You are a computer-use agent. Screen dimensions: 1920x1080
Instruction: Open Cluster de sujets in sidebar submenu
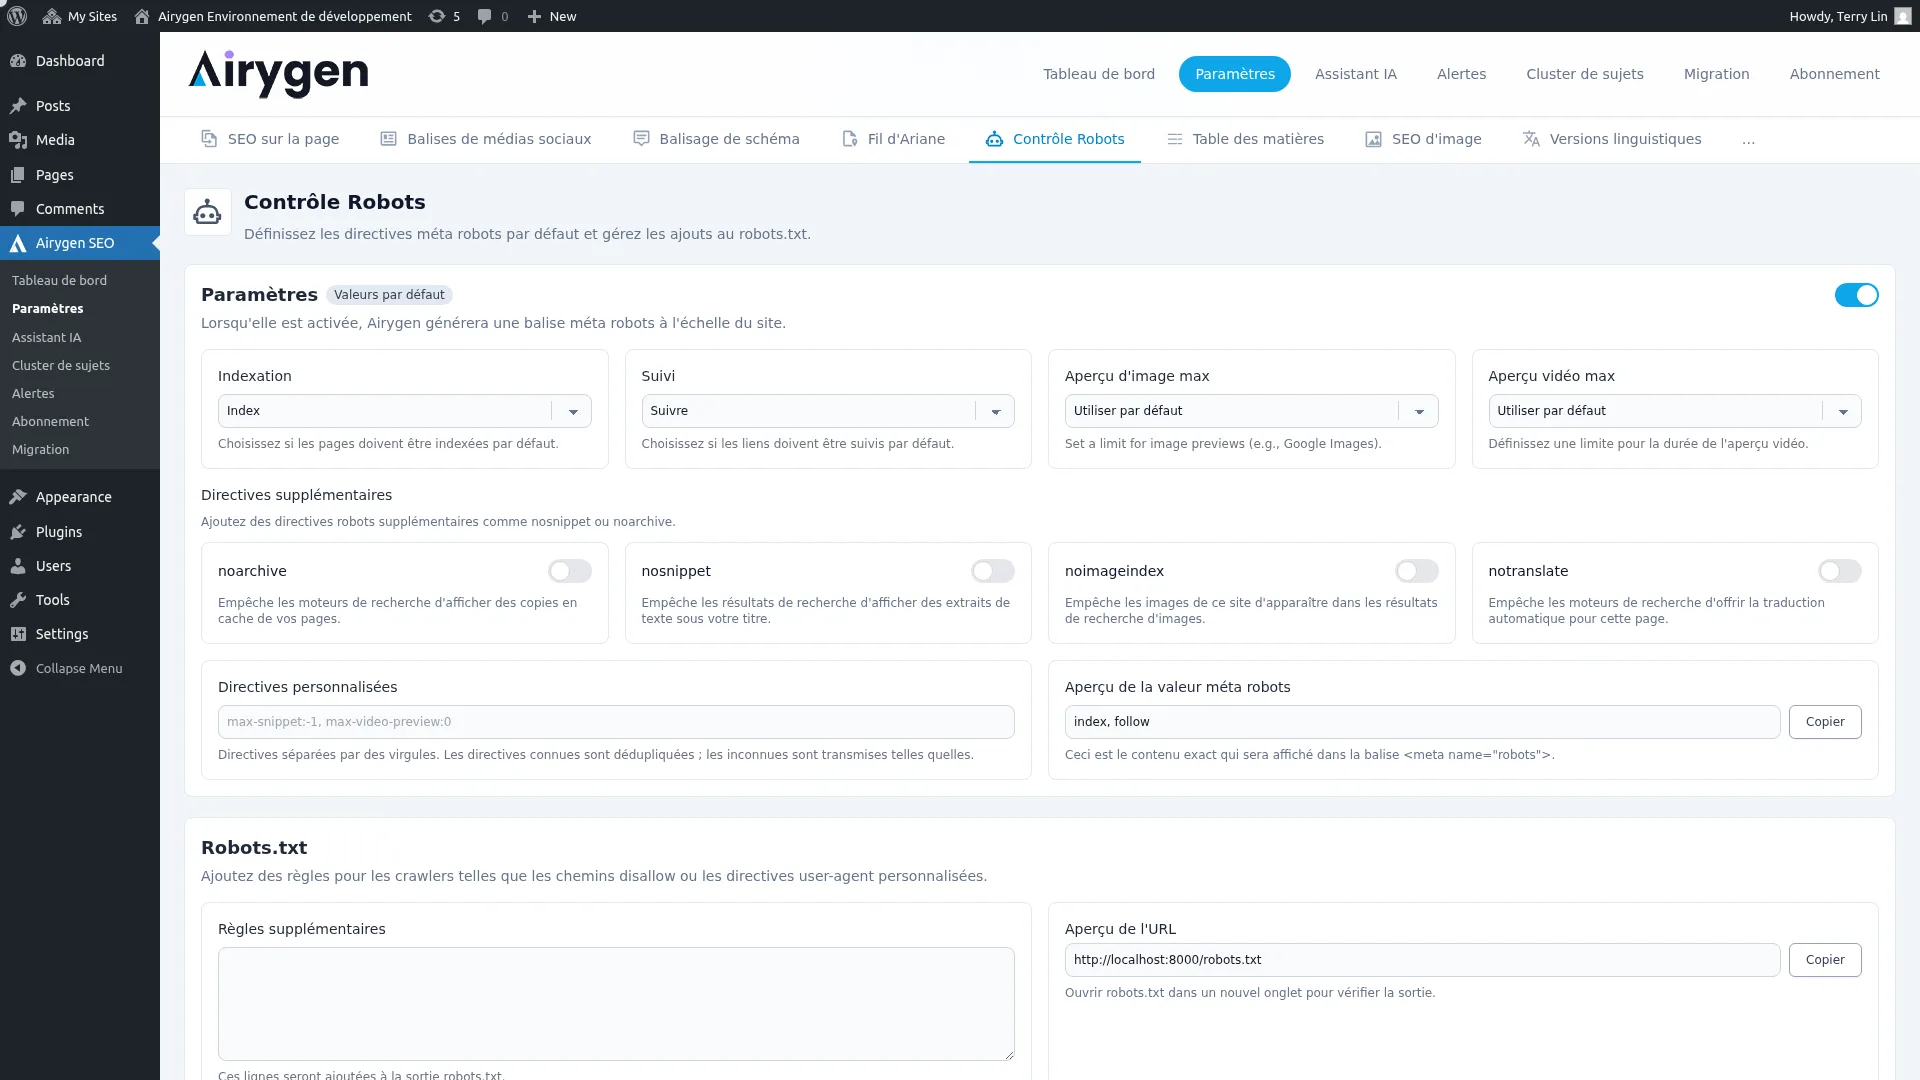point(61,366)
